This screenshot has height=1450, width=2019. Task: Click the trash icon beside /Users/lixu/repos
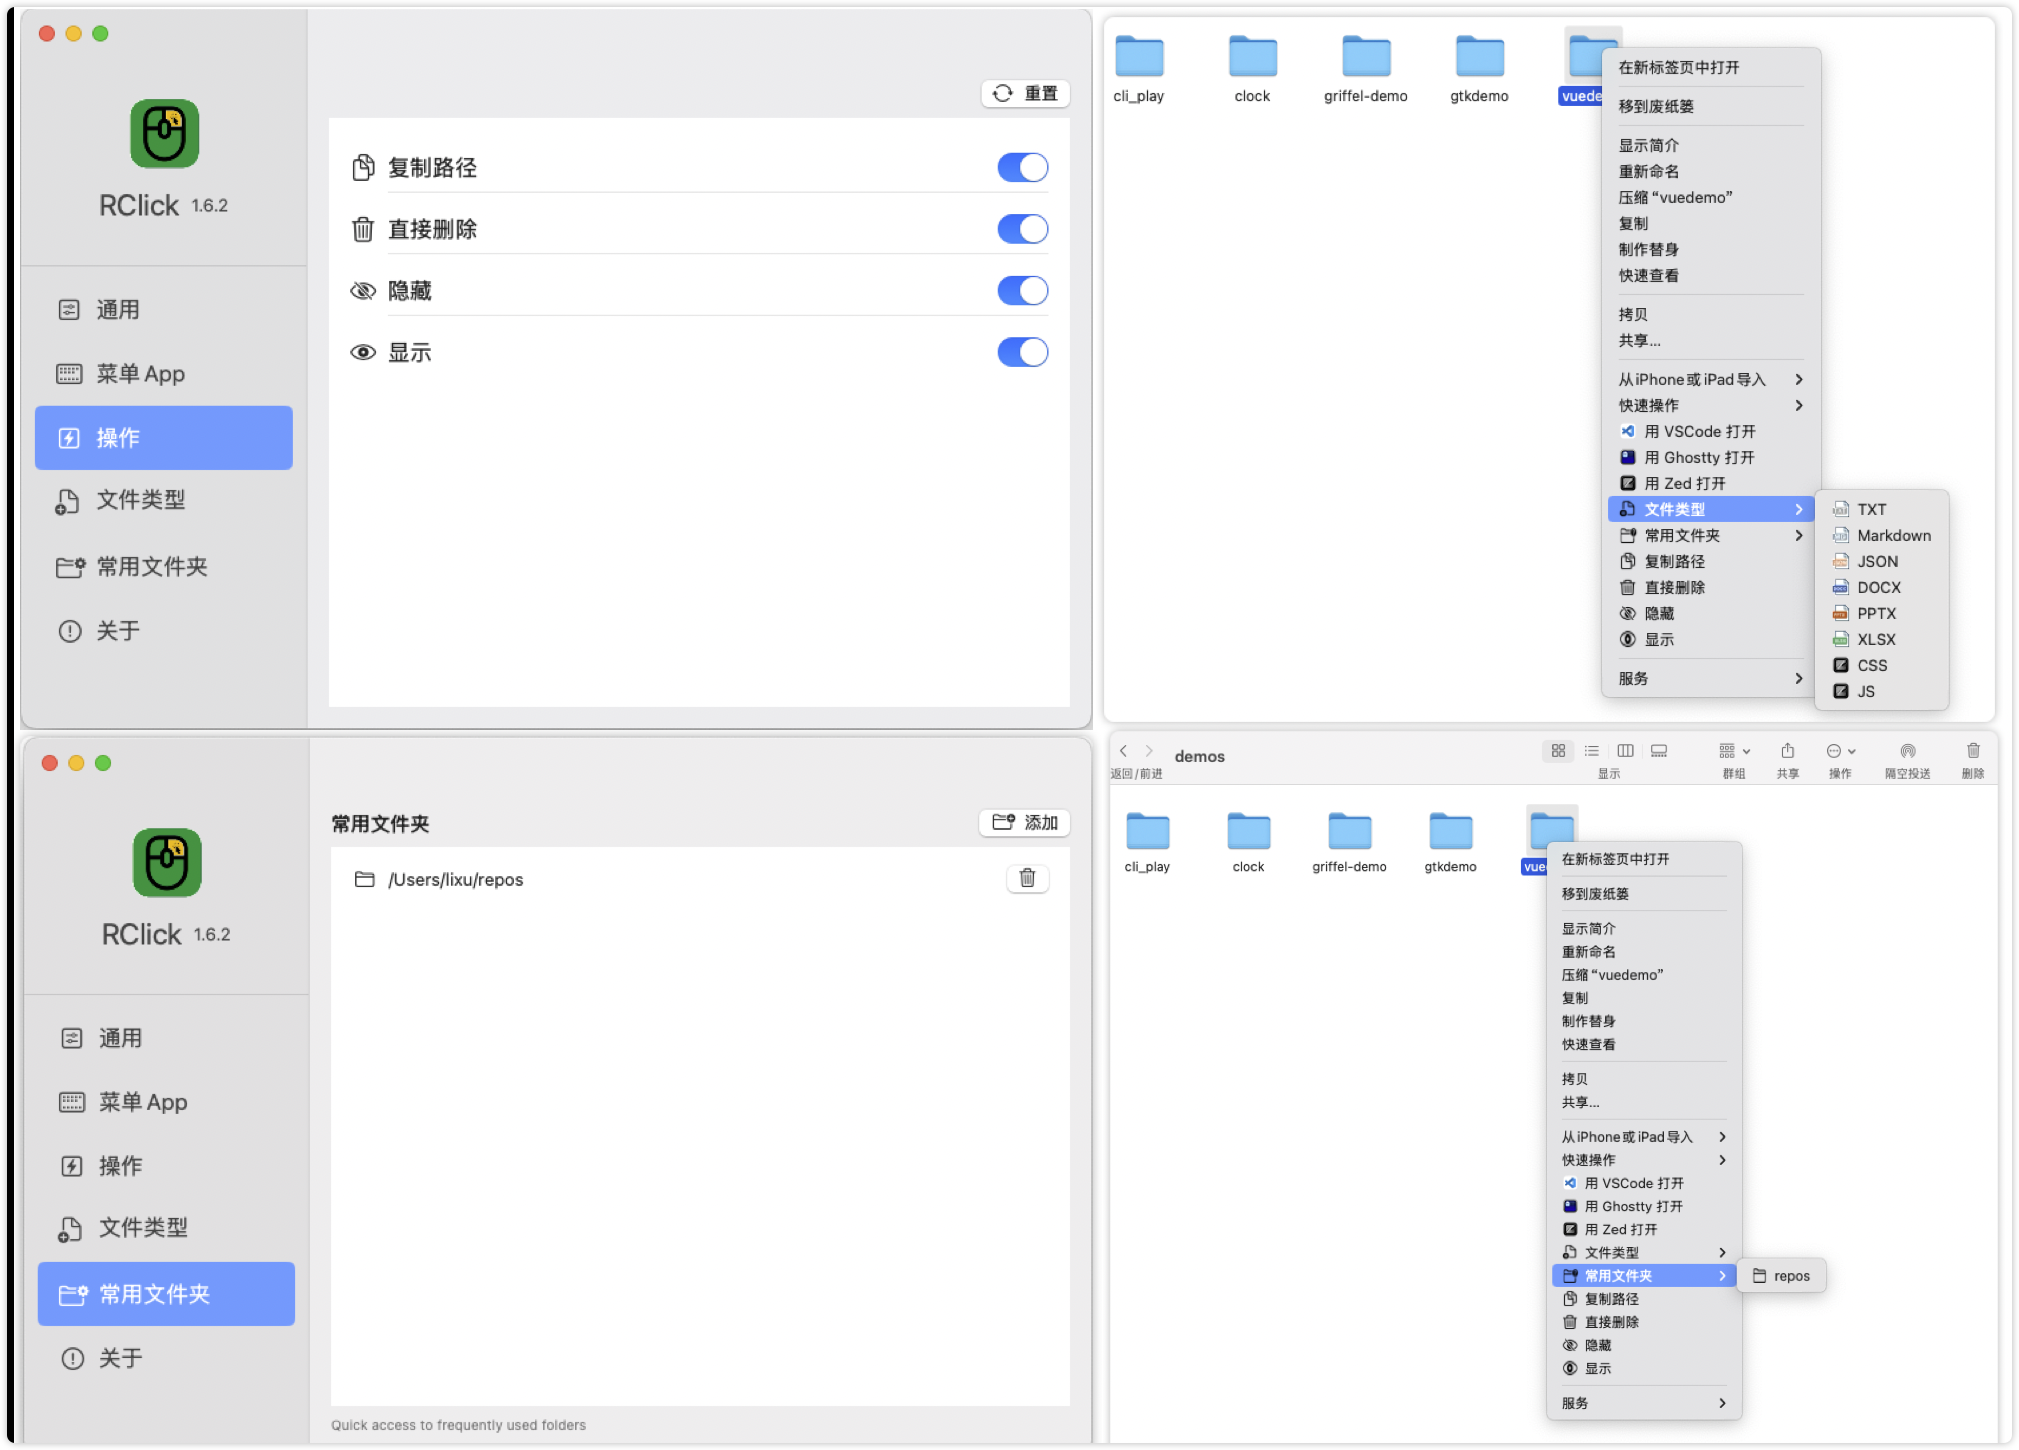pyautogui.click(x=1027, y=878)
